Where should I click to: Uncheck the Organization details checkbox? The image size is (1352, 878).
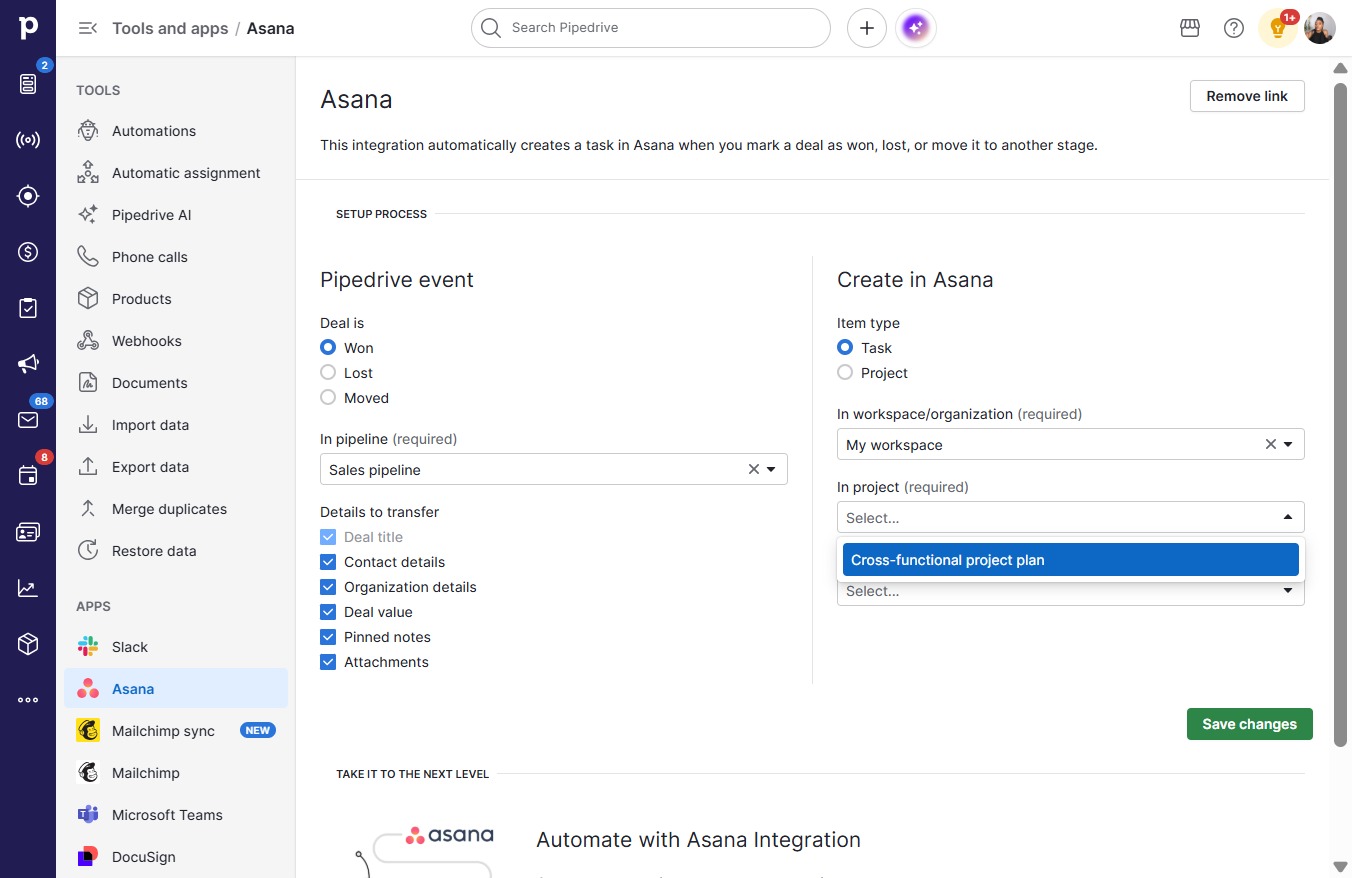(328, 587)
